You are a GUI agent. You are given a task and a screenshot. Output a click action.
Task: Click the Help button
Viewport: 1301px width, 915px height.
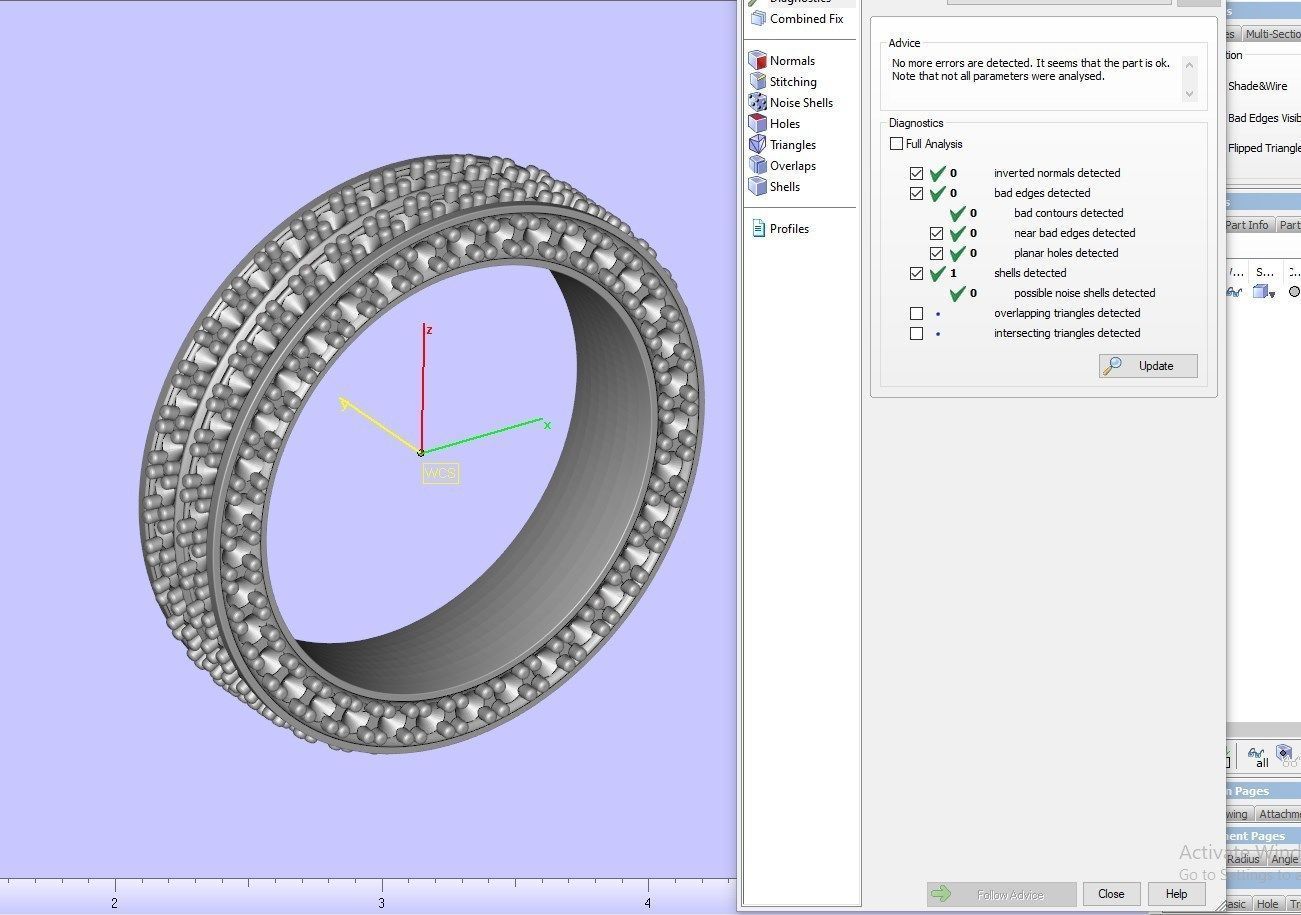(x=1176, y=894)
